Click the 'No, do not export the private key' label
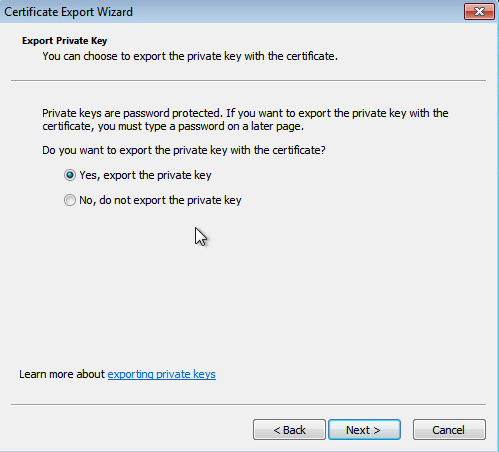 coord(160,200)
